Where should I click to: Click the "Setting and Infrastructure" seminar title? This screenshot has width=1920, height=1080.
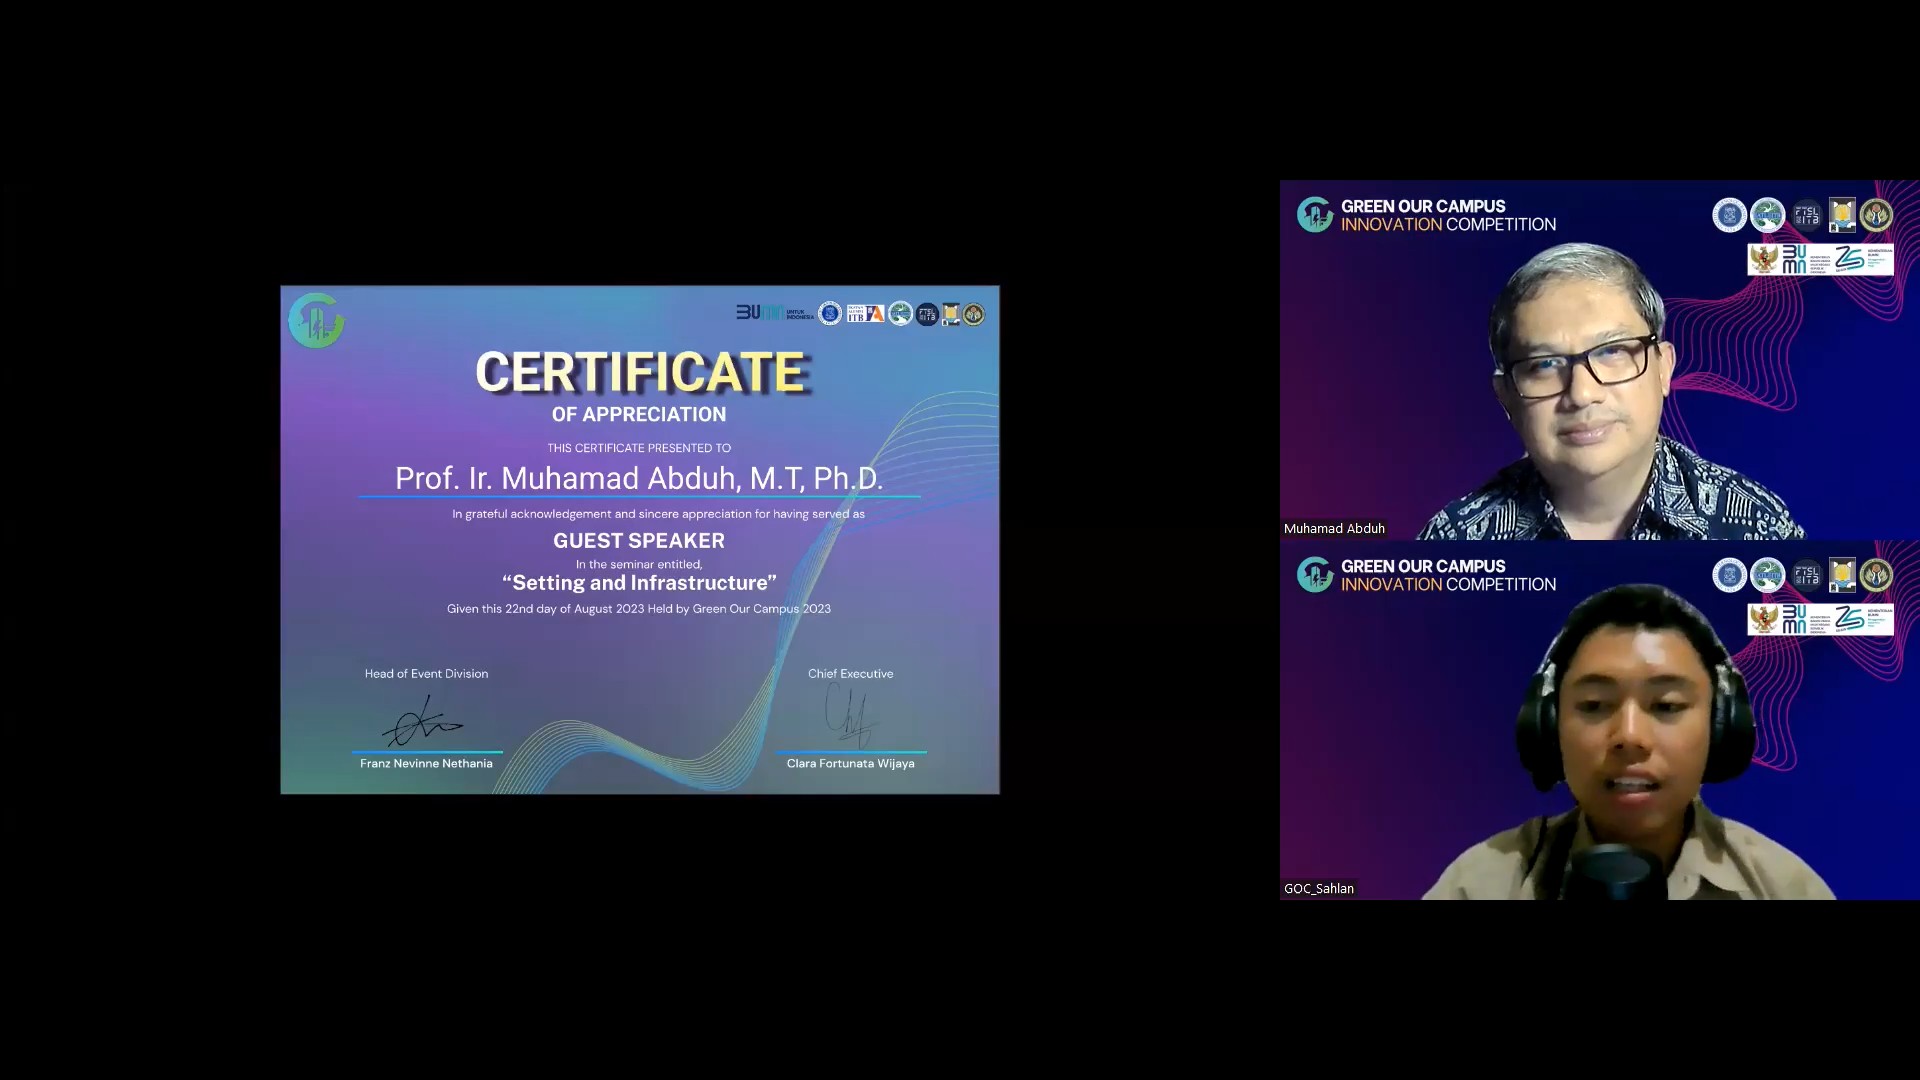tap(639, 583)
